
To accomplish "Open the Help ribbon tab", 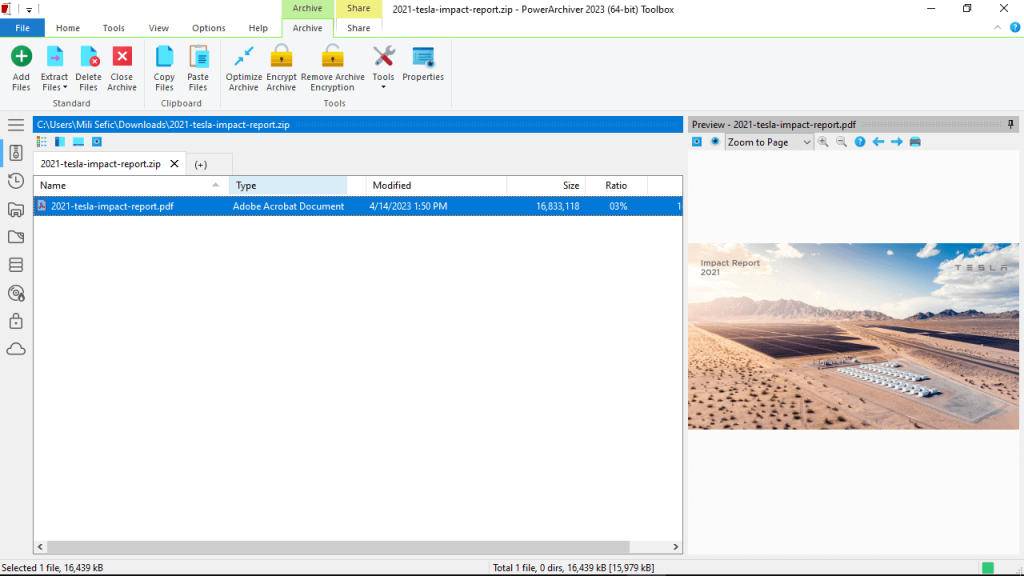I will 258,28.
